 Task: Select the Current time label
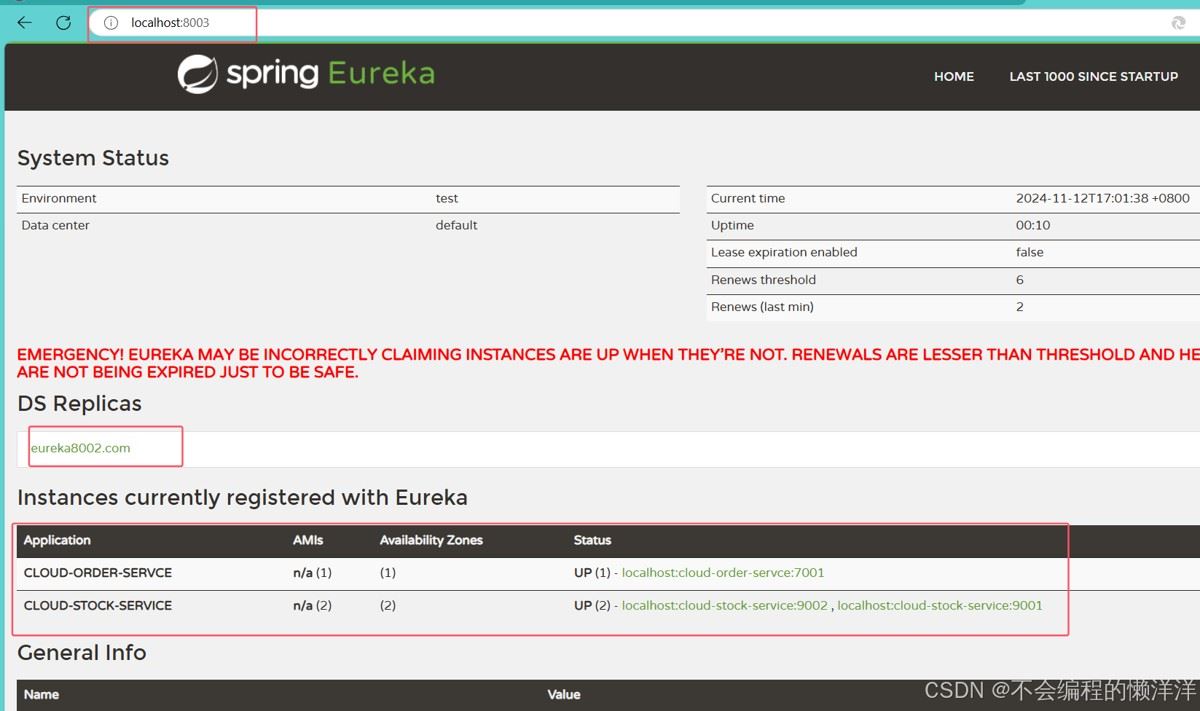click(748, 198)
